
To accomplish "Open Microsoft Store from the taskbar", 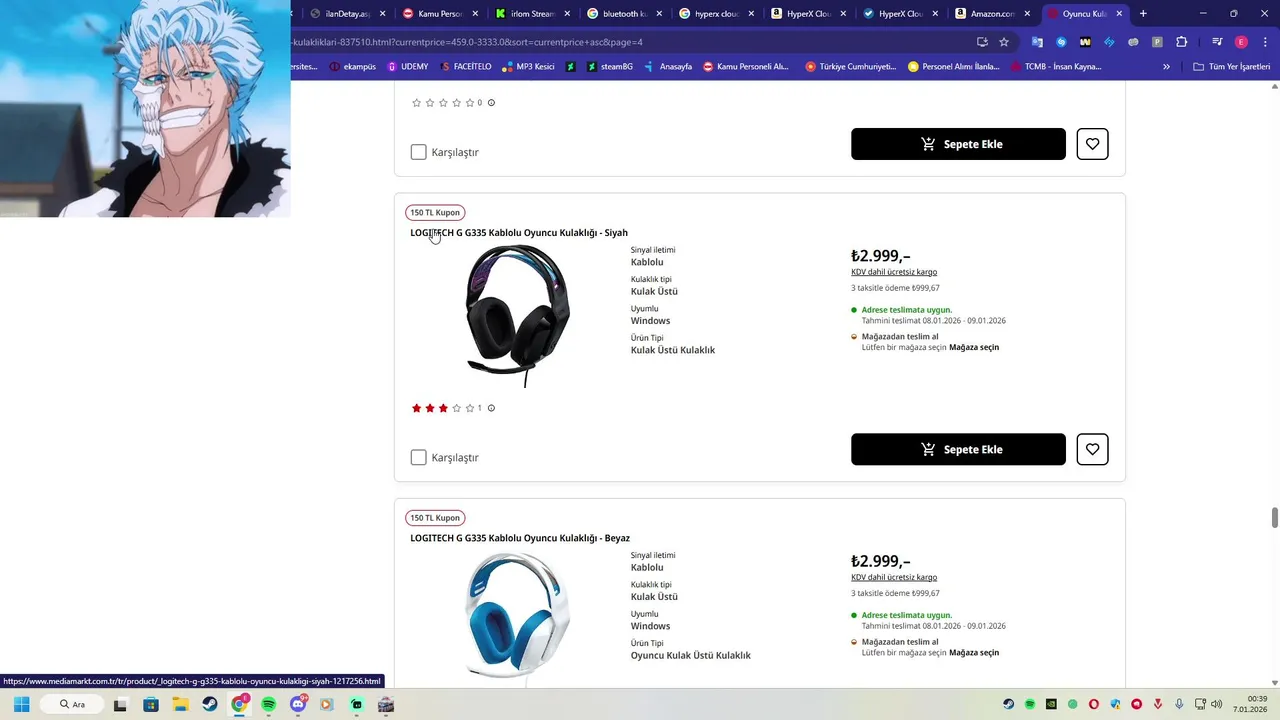I will coord(150,704).
